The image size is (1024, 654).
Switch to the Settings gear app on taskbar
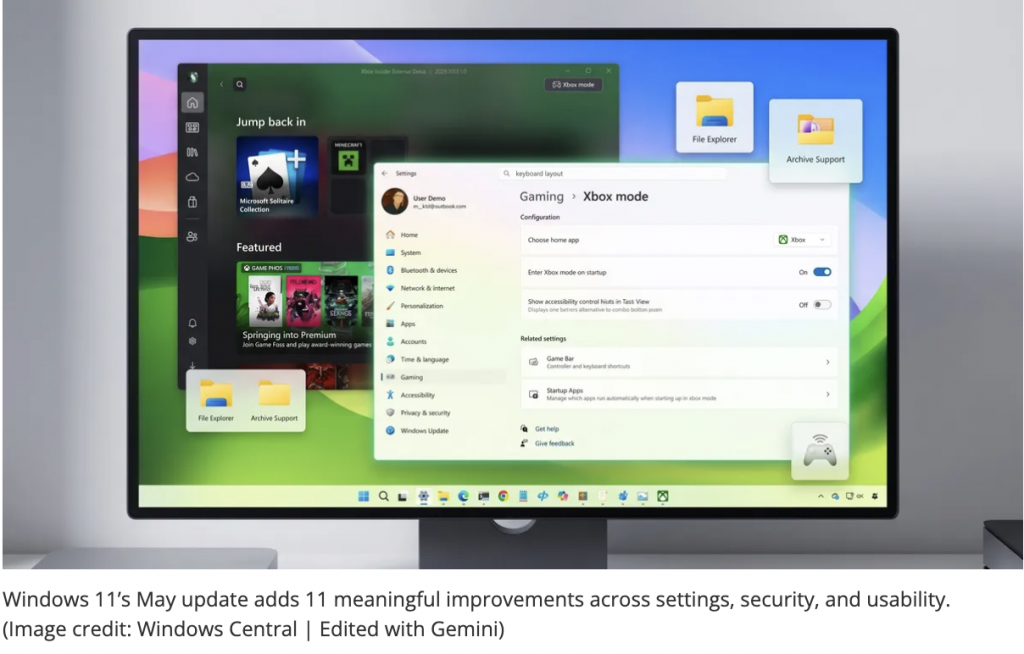click(x=423, y=497)
